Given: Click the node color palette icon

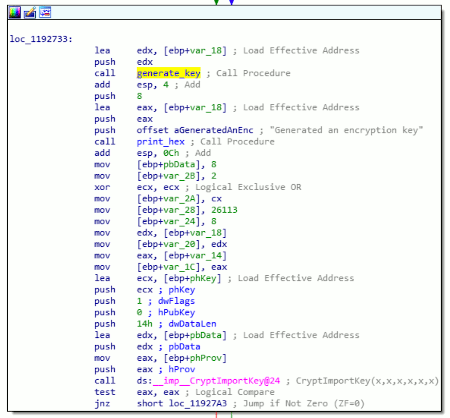Looking at the screenshot, I should [15, 13].
